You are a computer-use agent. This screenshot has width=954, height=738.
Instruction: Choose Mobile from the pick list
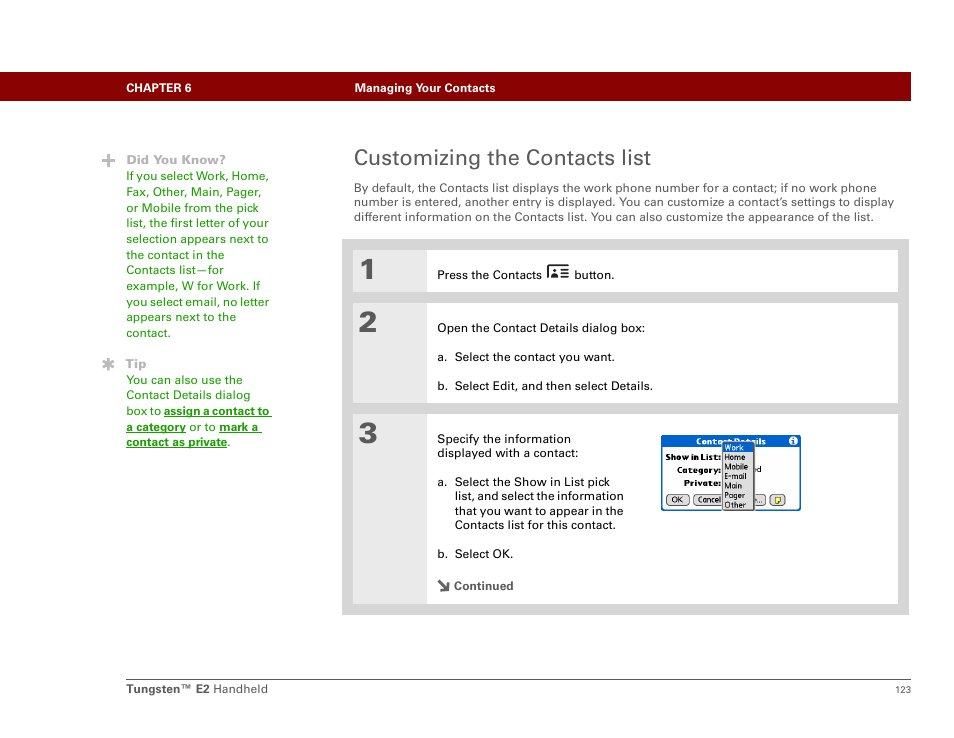pyautogui.click(x=738, y=467)
